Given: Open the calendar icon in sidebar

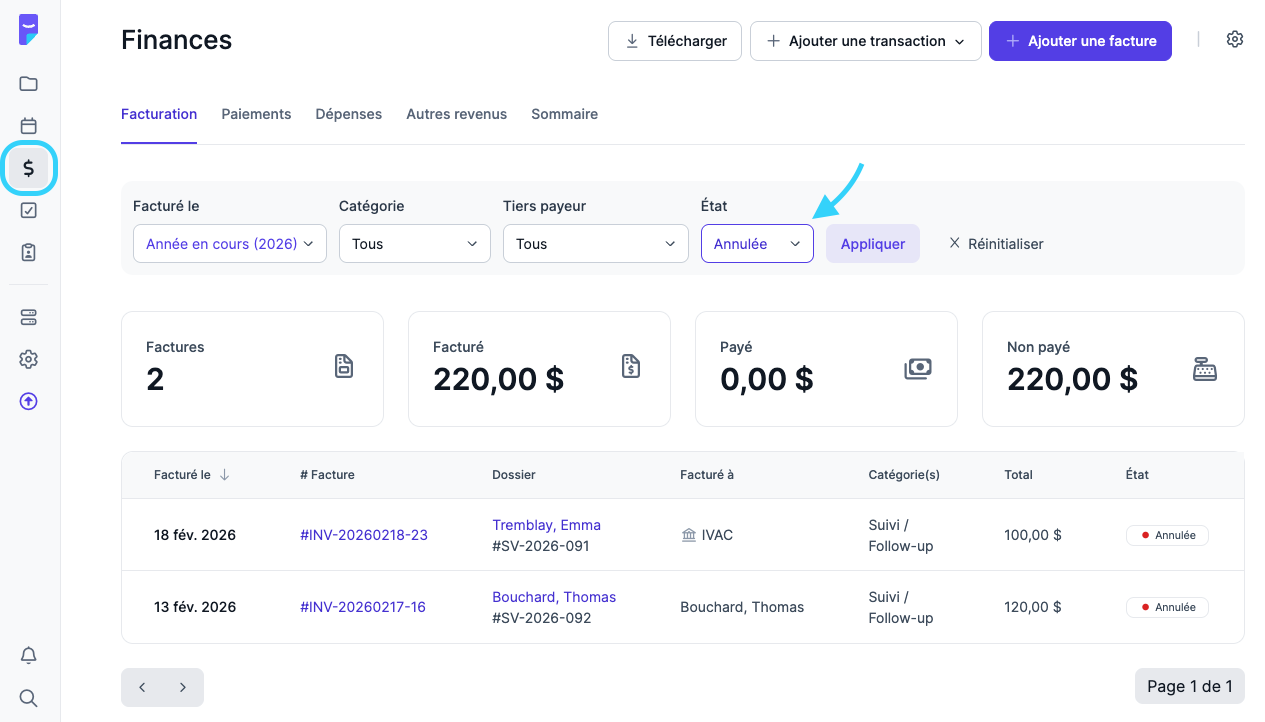Looking at the screenshot, I should tap(29, 126).
